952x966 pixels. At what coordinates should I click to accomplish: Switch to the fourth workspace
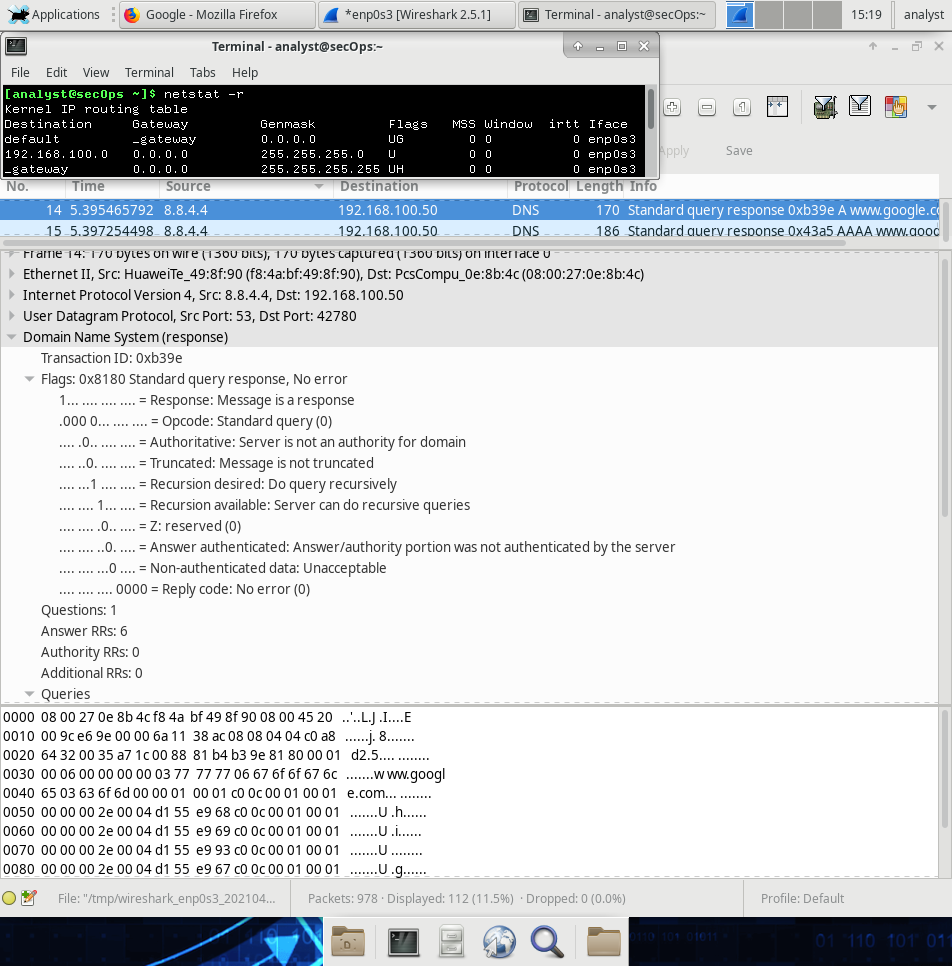827,14
